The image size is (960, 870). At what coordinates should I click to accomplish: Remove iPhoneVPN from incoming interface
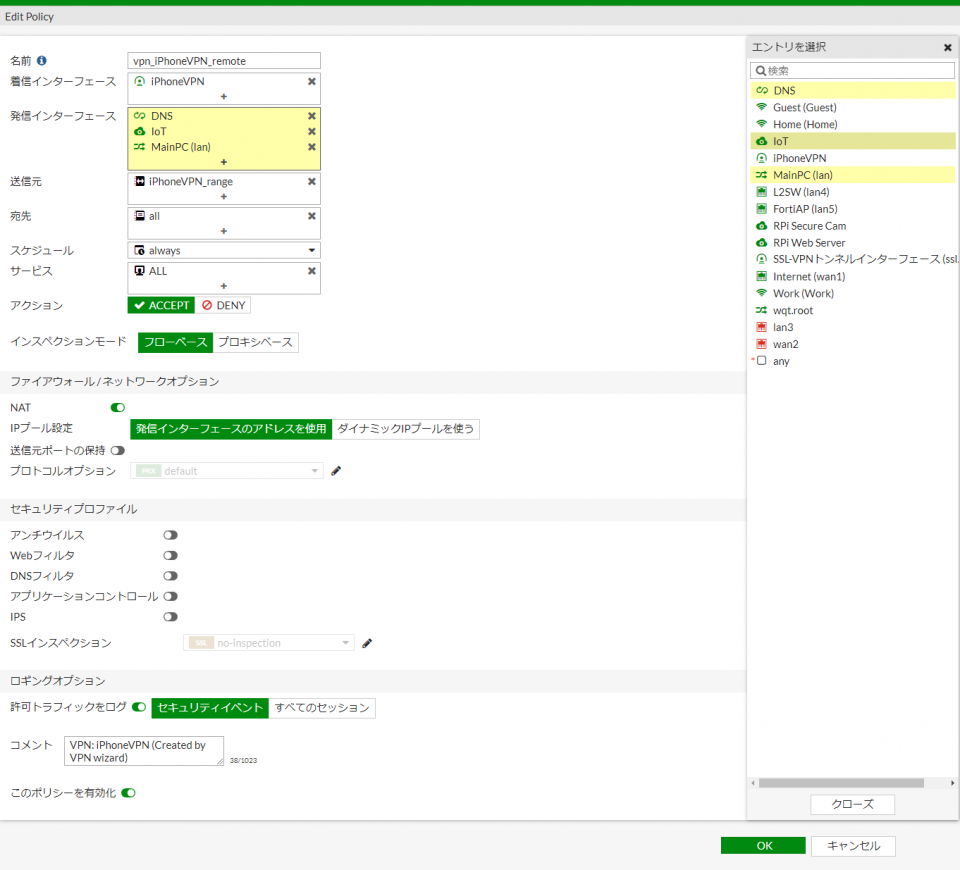point(312,81)
